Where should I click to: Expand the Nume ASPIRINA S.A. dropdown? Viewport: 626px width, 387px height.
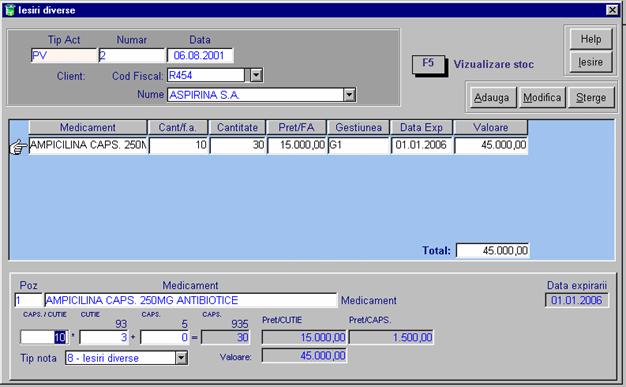coord(349,95)
